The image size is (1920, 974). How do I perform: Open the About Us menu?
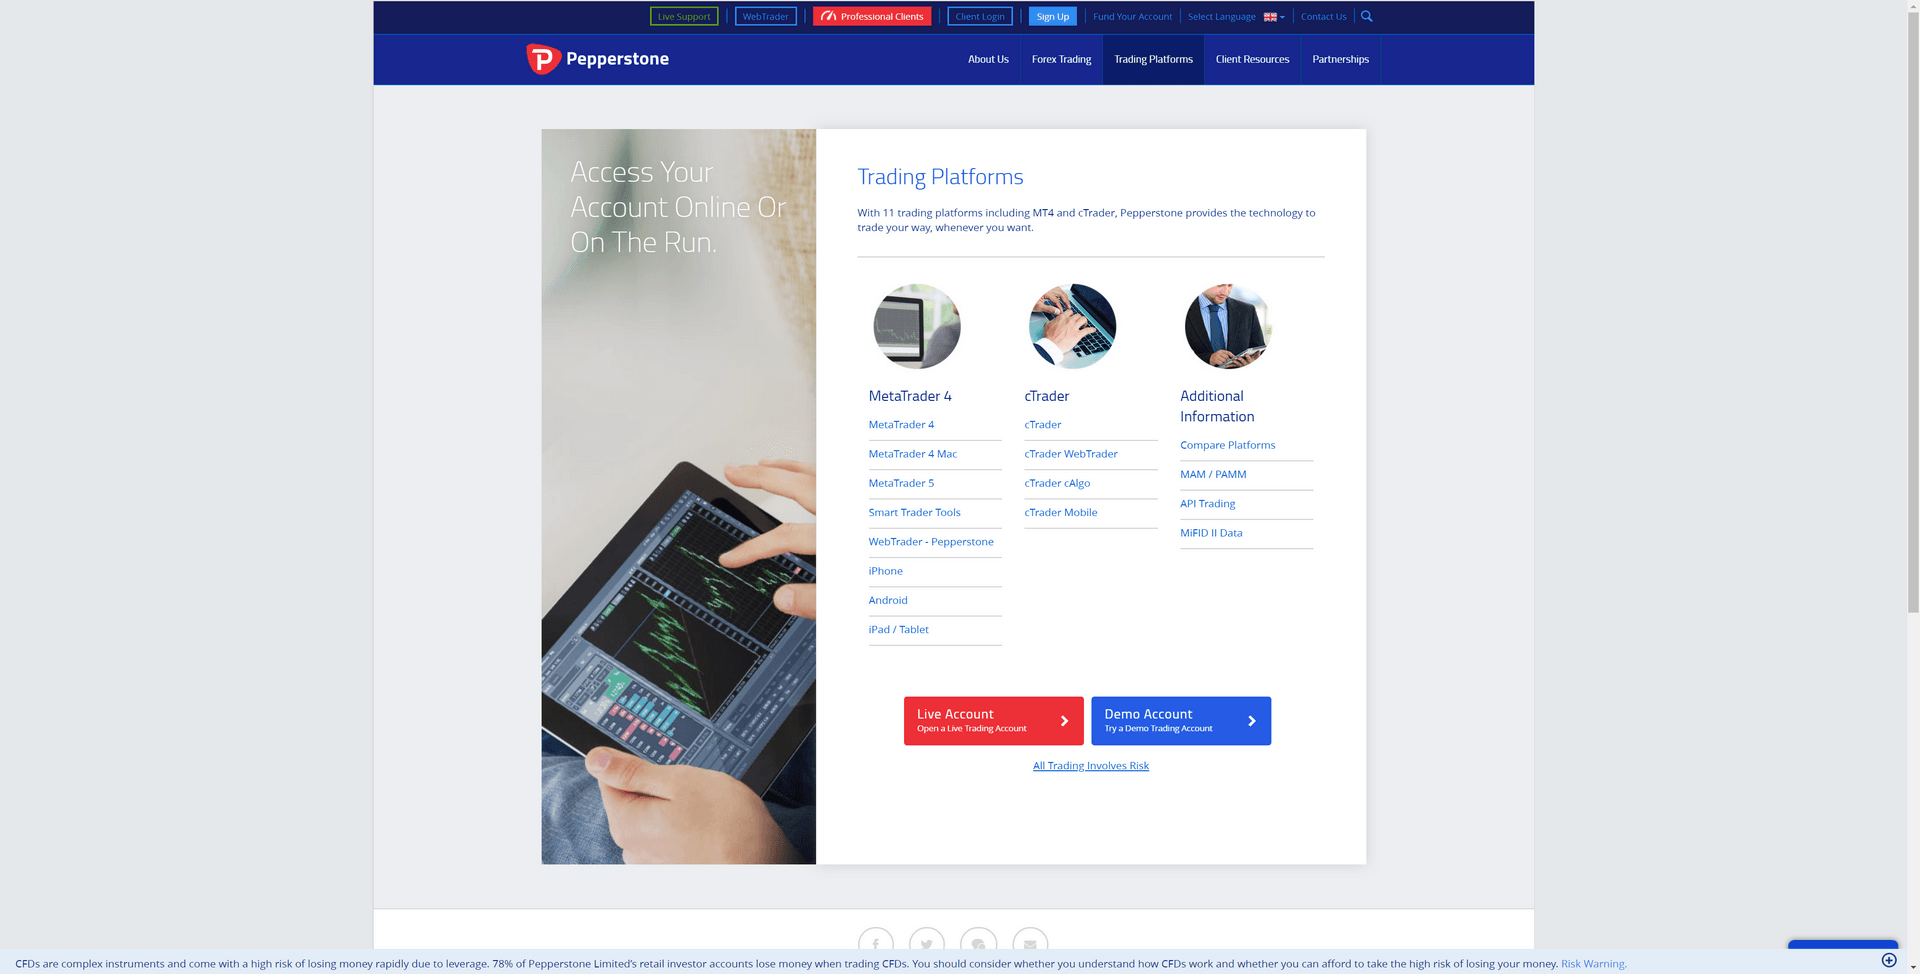click(x=988, y=59)
